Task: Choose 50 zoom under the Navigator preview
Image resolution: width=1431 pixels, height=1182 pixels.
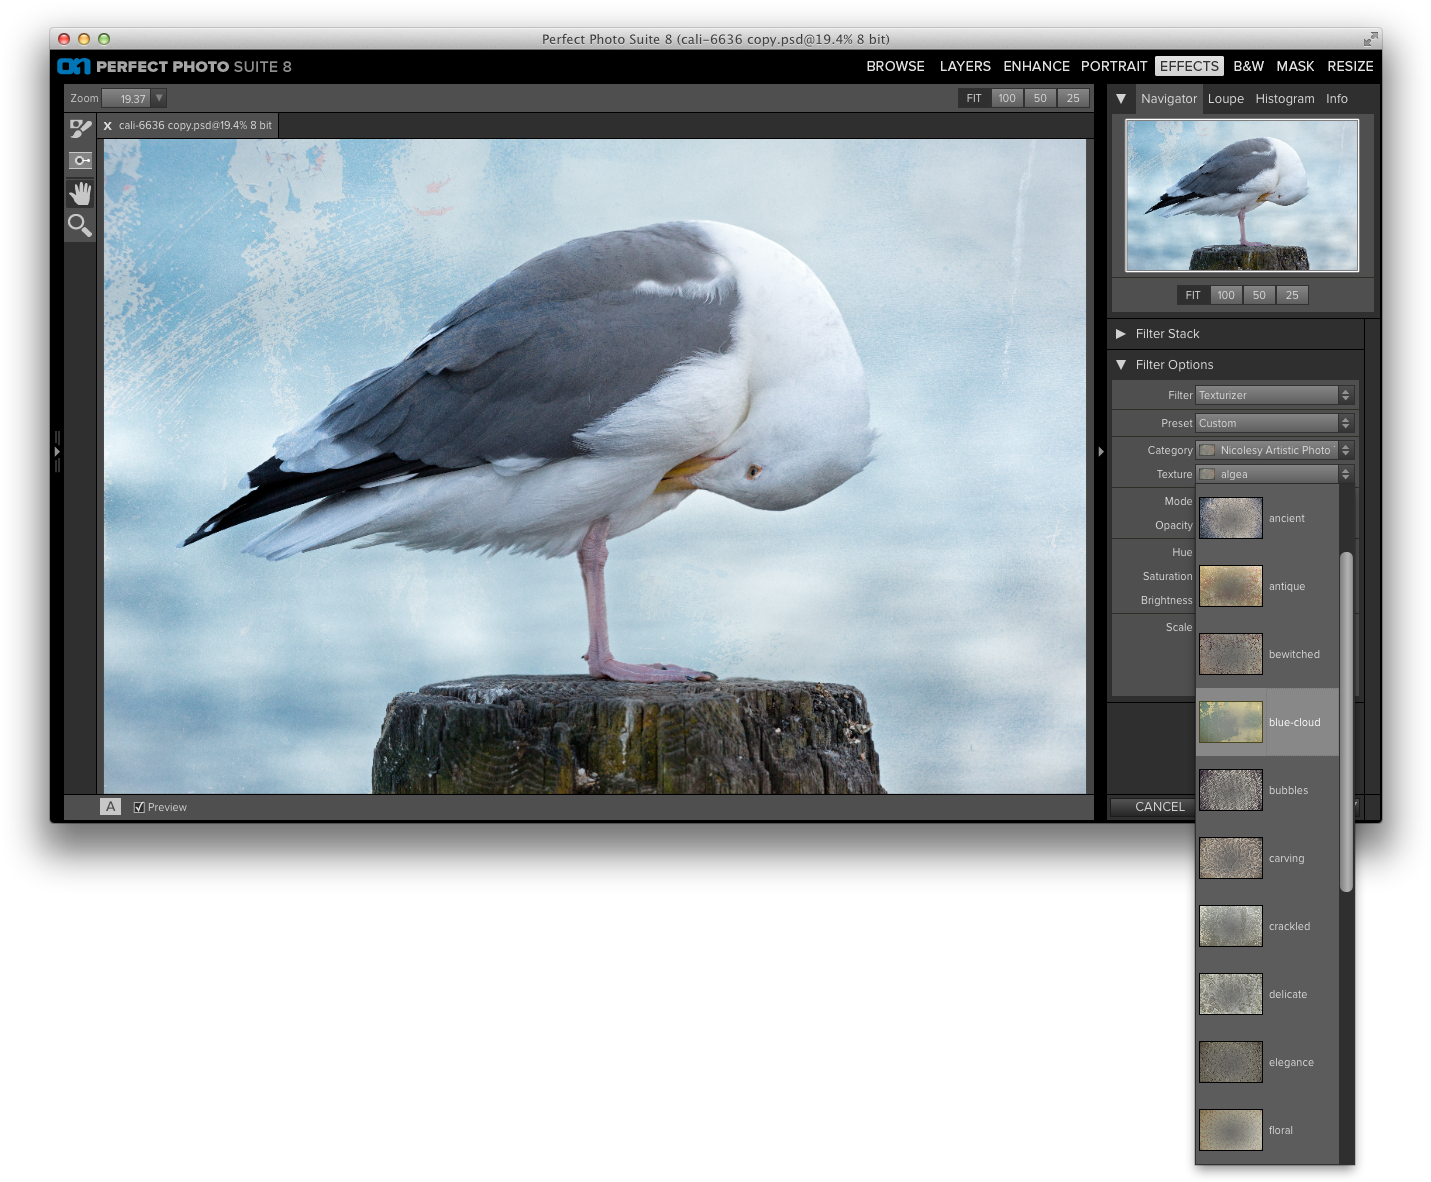Action: [x=1259, y=295]
